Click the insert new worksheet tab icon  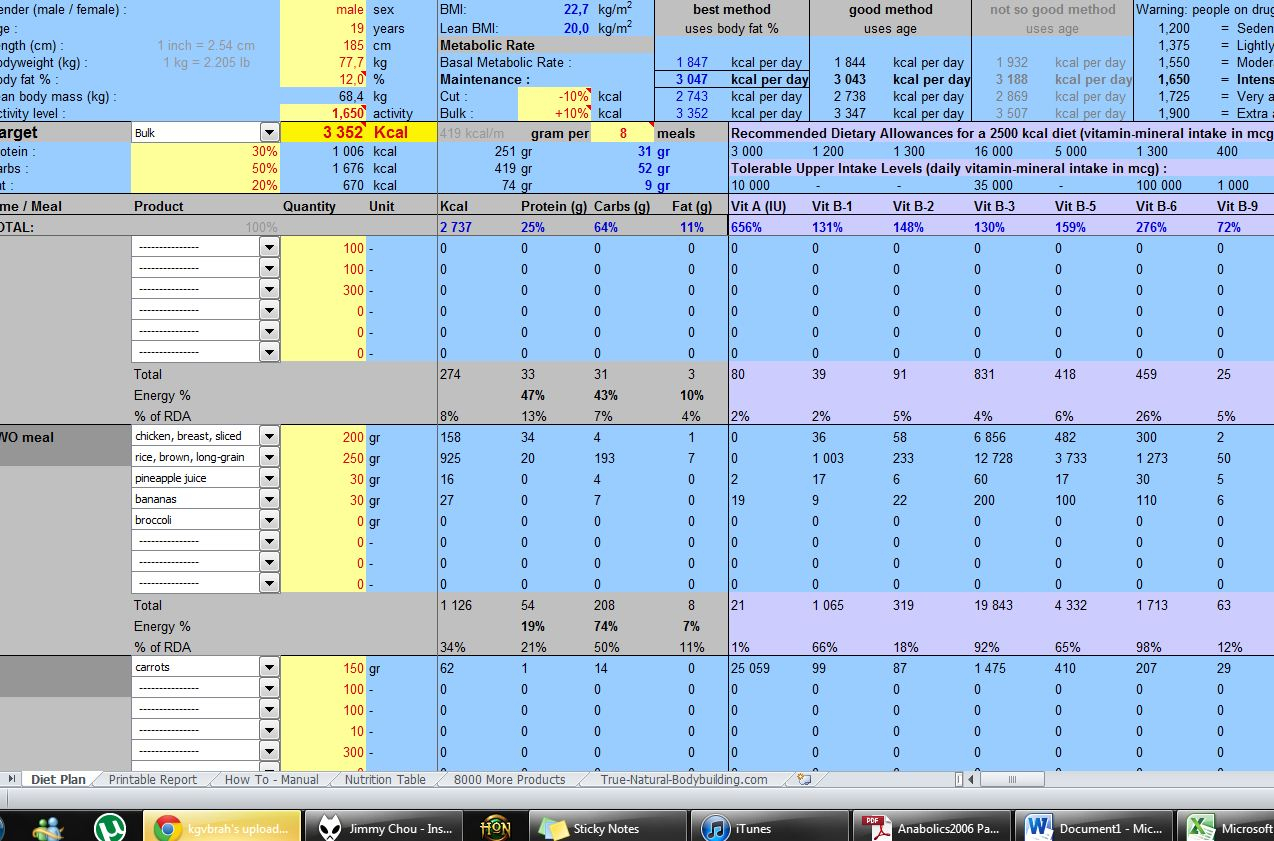tap(804, 779)
